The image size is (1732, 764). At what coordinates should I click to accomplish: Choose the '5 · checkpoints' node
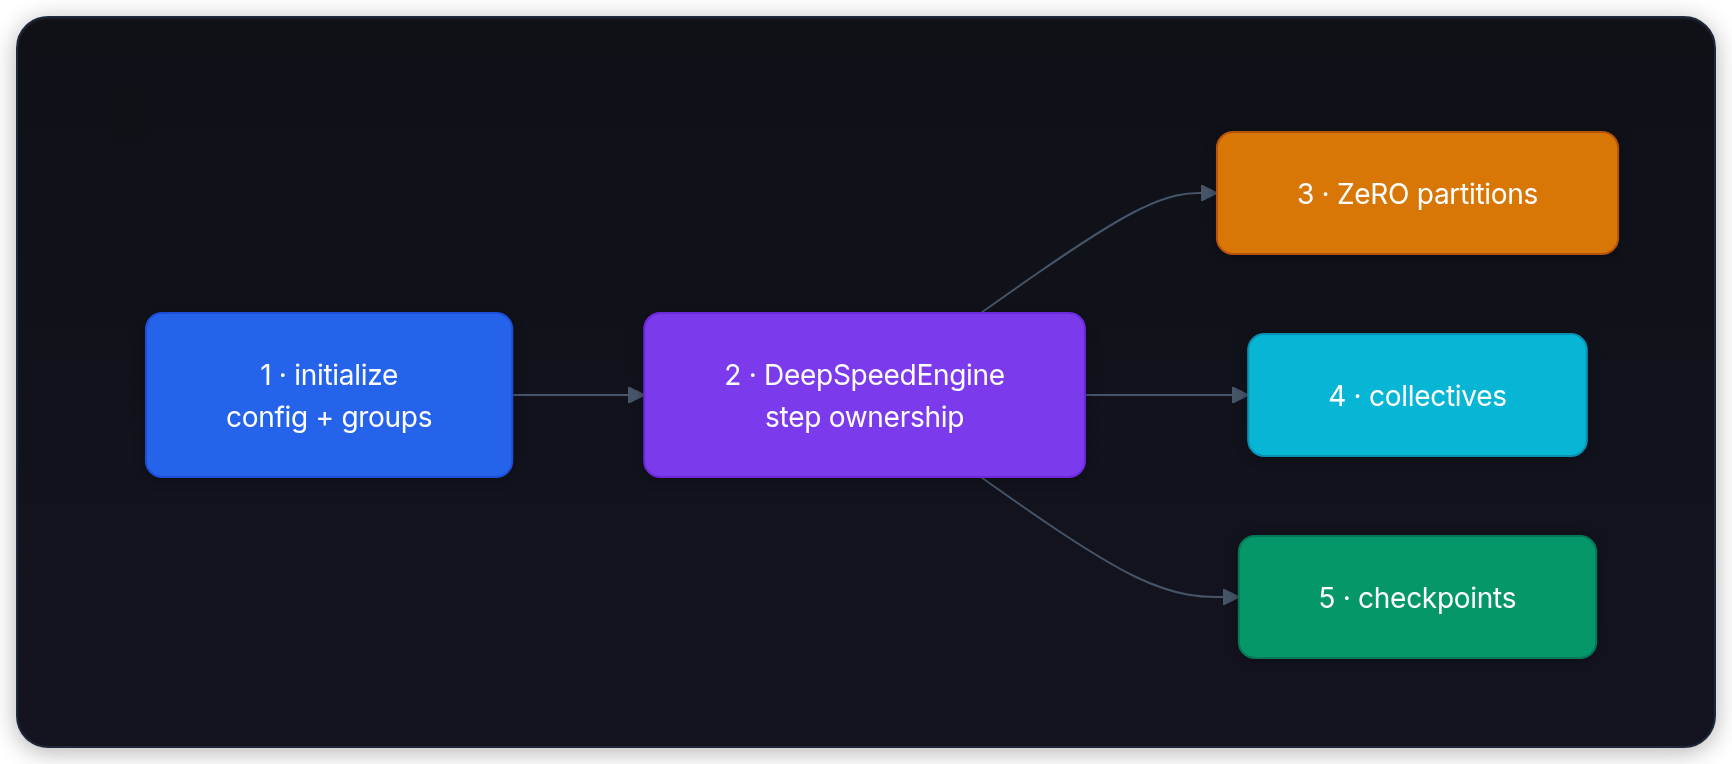click(1417, 597)
